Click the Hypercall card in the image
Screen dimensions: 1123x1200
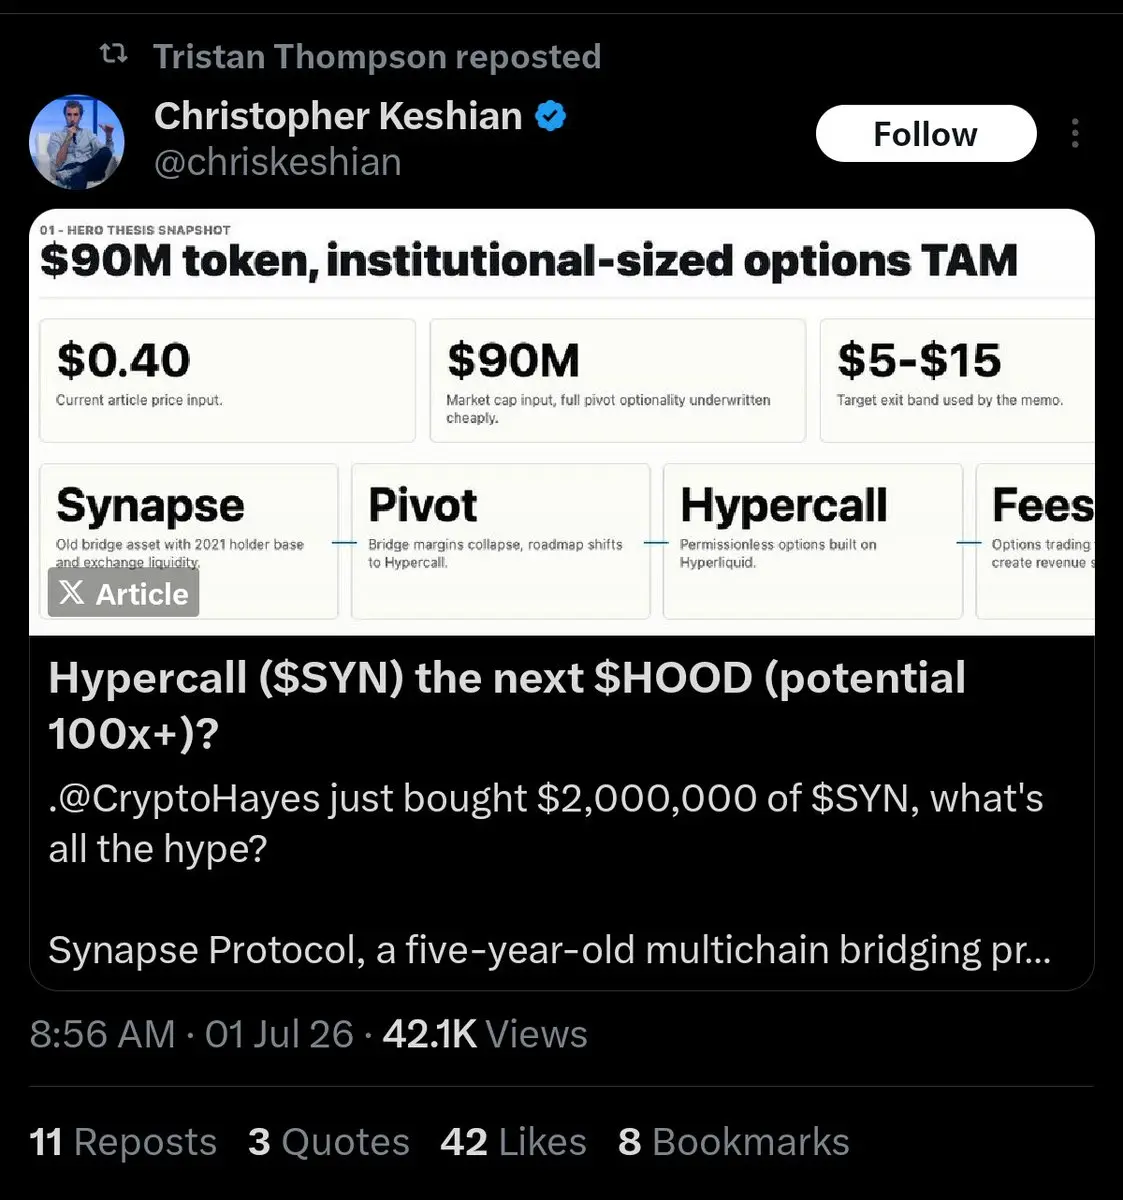[x=812, y=541]
